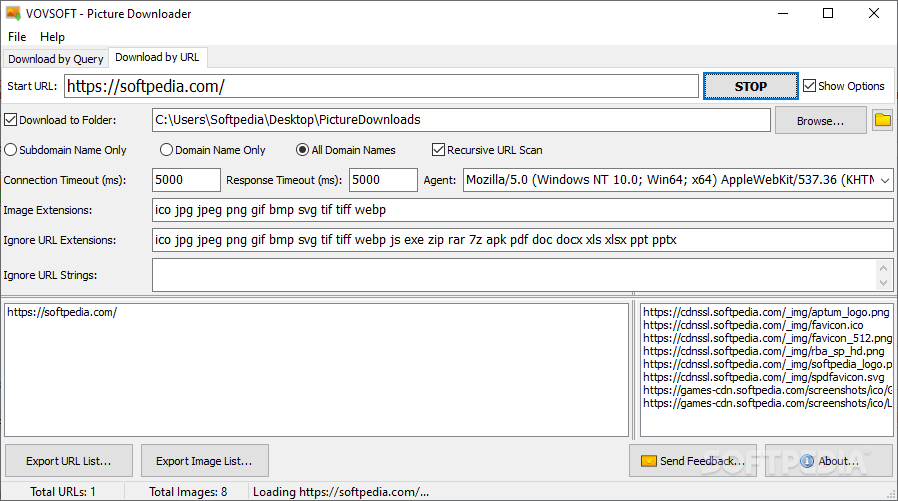Screen dimensions: 898x501
Task: Switch to Download by Query tab
Action: (x=56, y=59)
